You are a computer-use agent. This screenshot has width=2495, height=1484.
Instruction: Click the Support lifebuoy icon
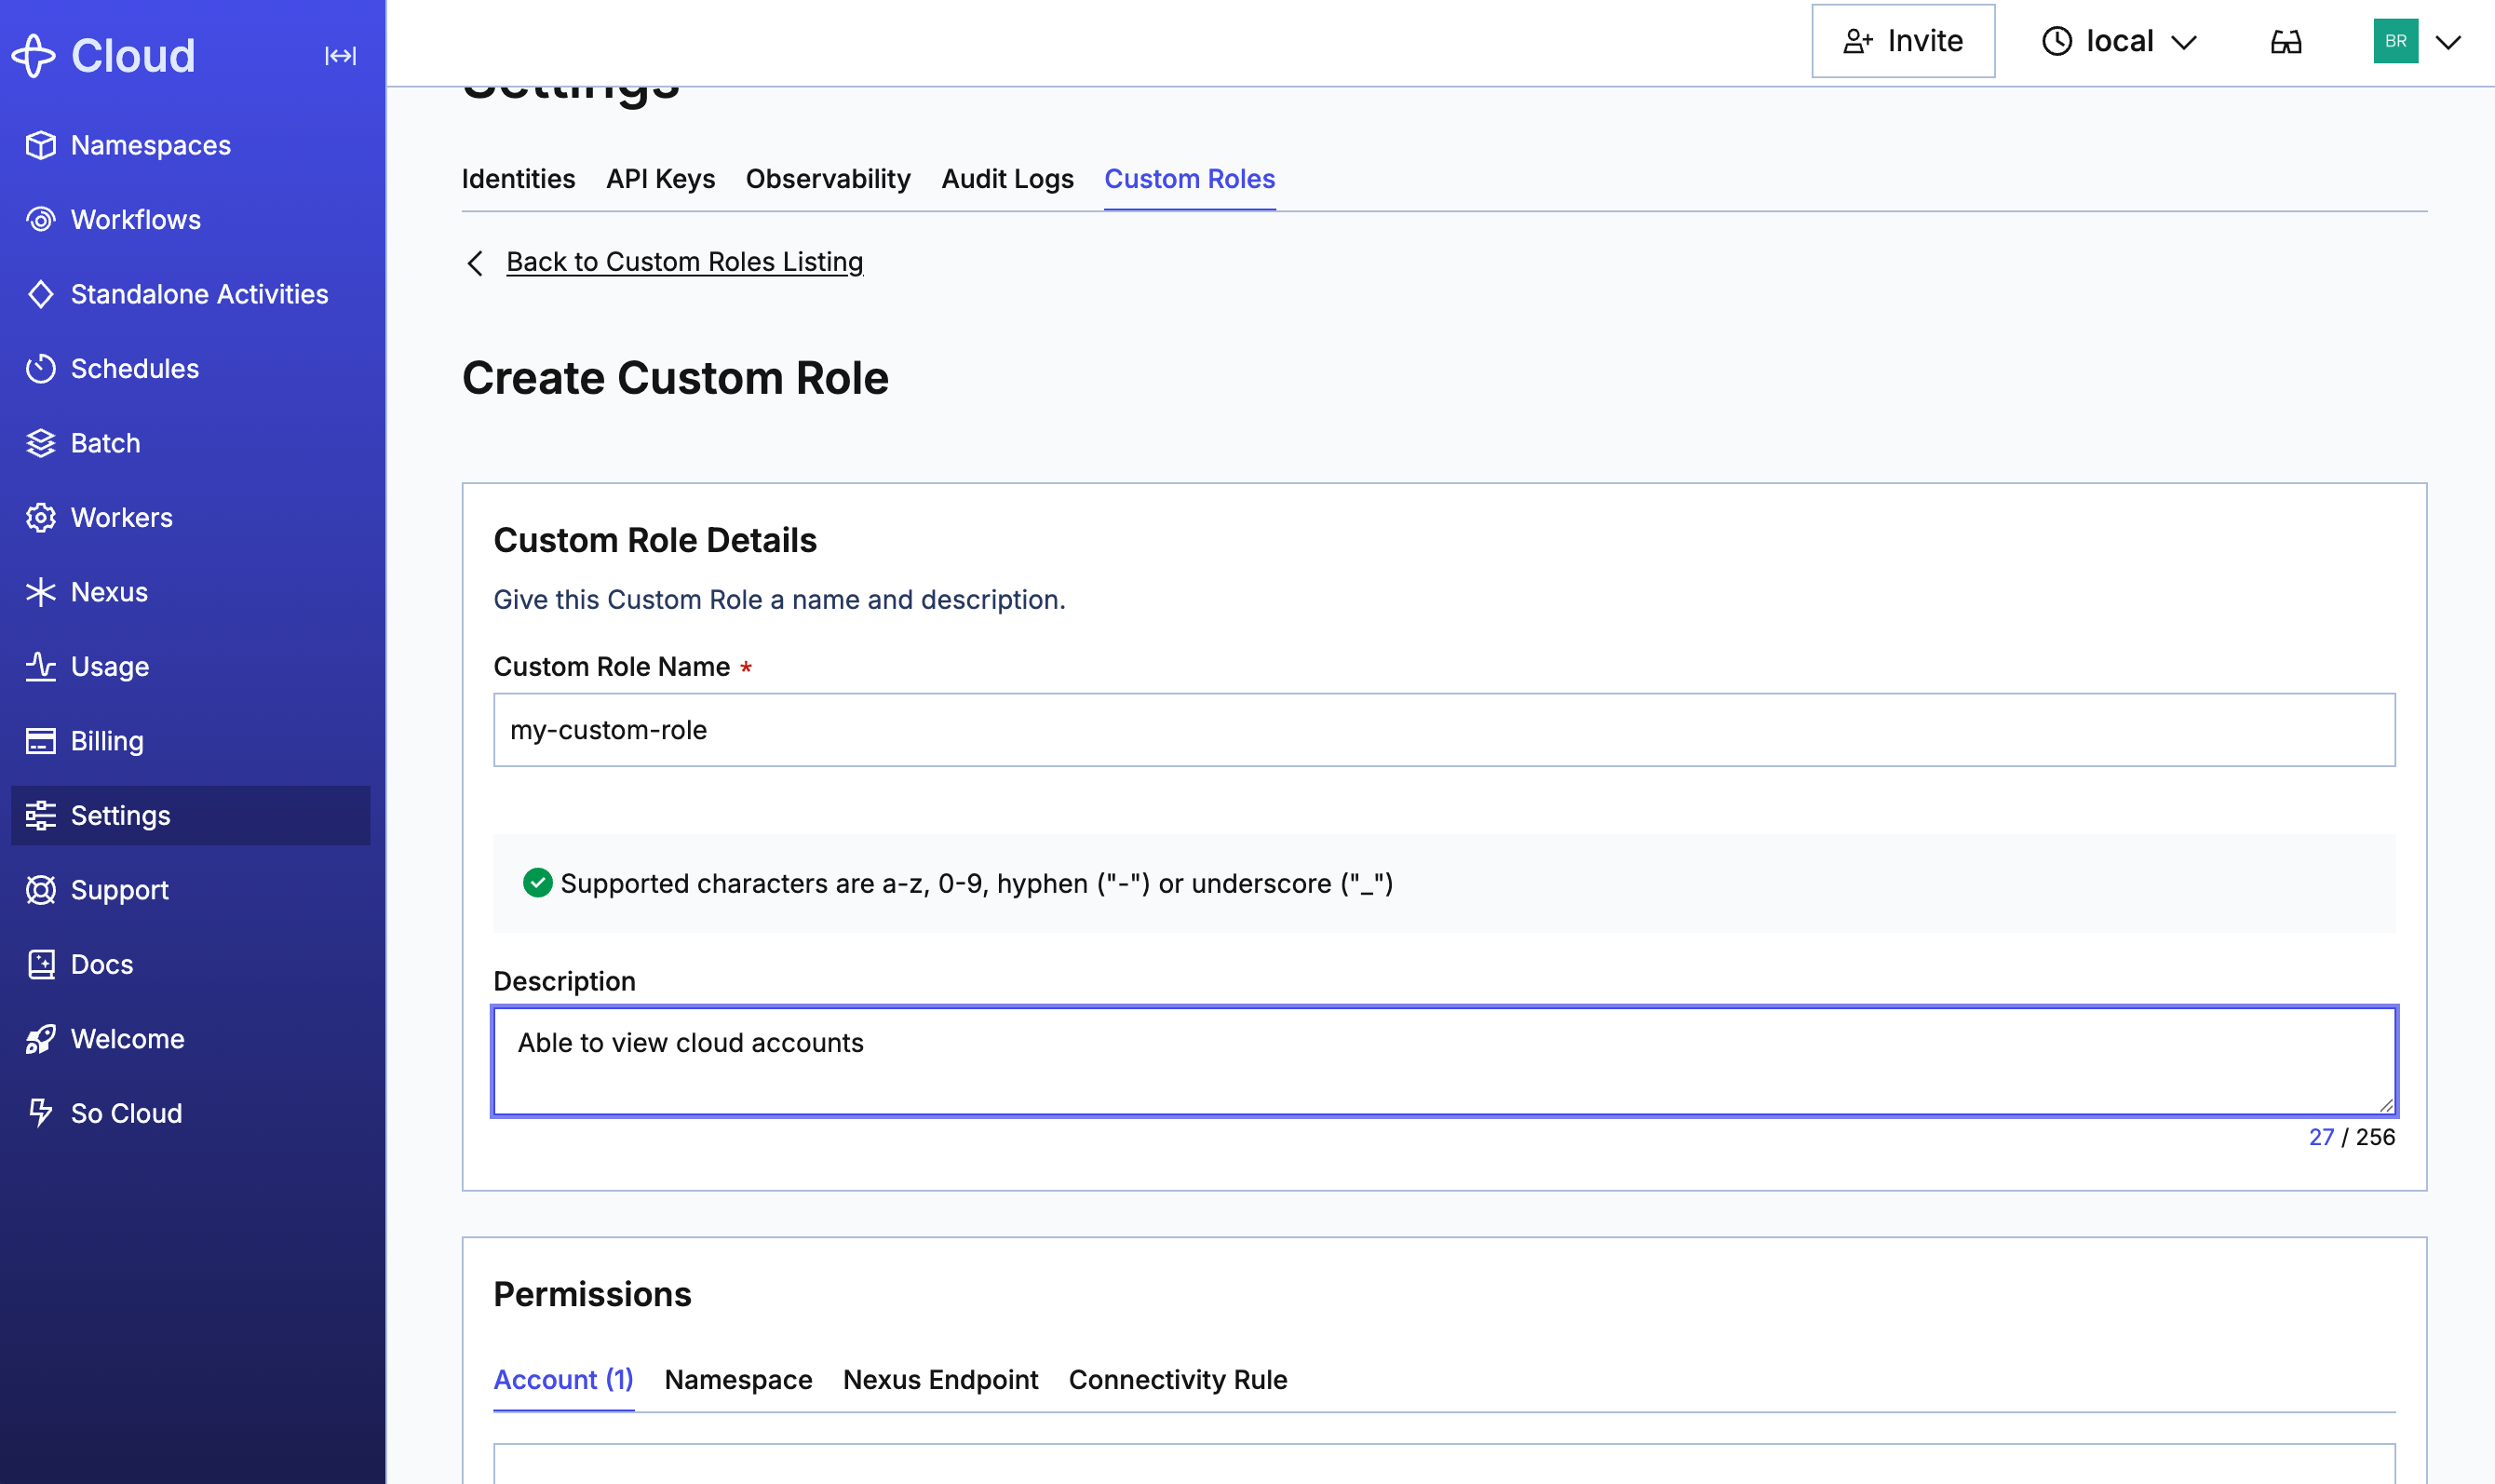point(41,890)
